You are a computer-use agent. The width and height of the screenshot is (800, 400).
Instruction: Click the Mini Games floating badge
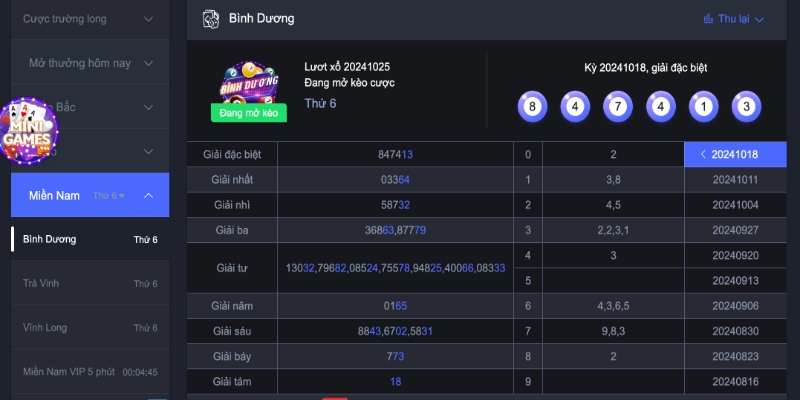tap(29, 131)
